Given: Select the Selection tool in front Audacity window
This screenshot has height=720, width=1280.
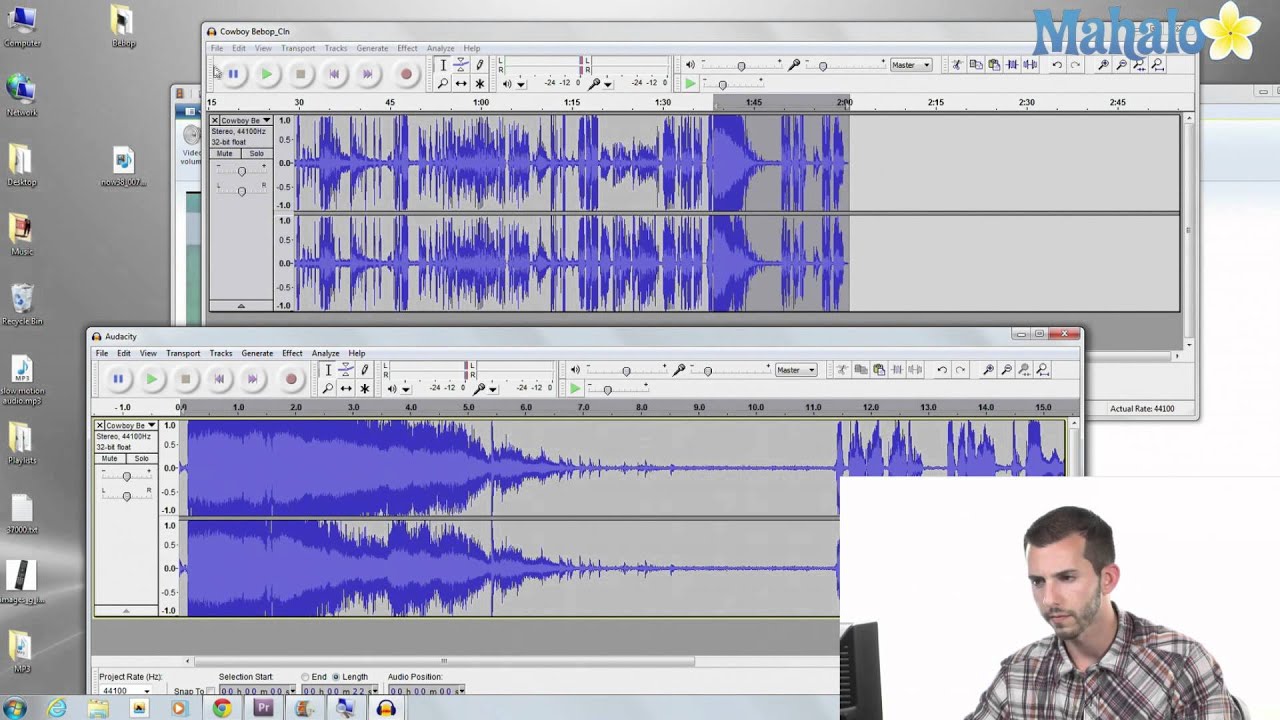Looking at the screenshot, I should [328, 370].
